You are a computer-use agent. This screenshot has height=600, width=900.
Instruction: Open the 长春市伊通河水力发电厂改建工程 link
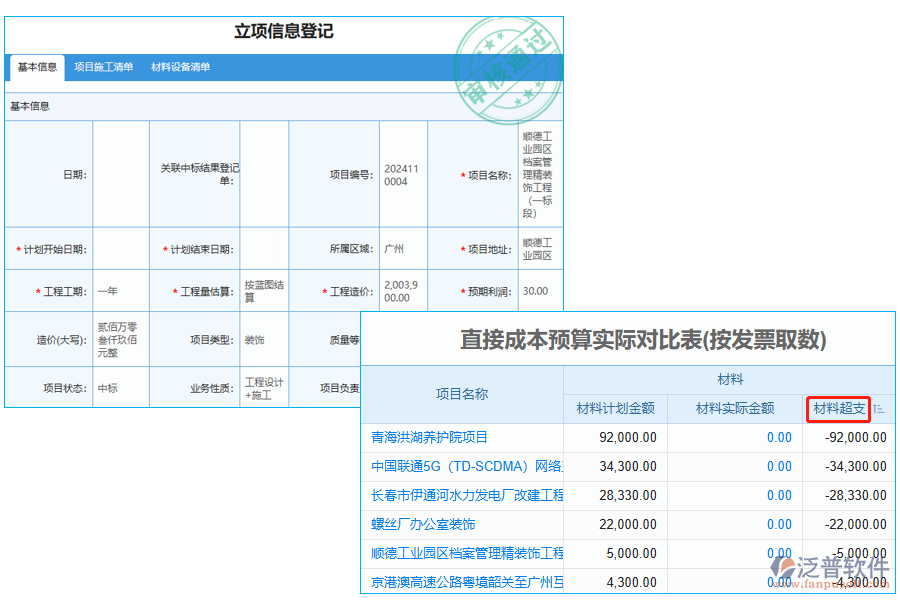465,495
